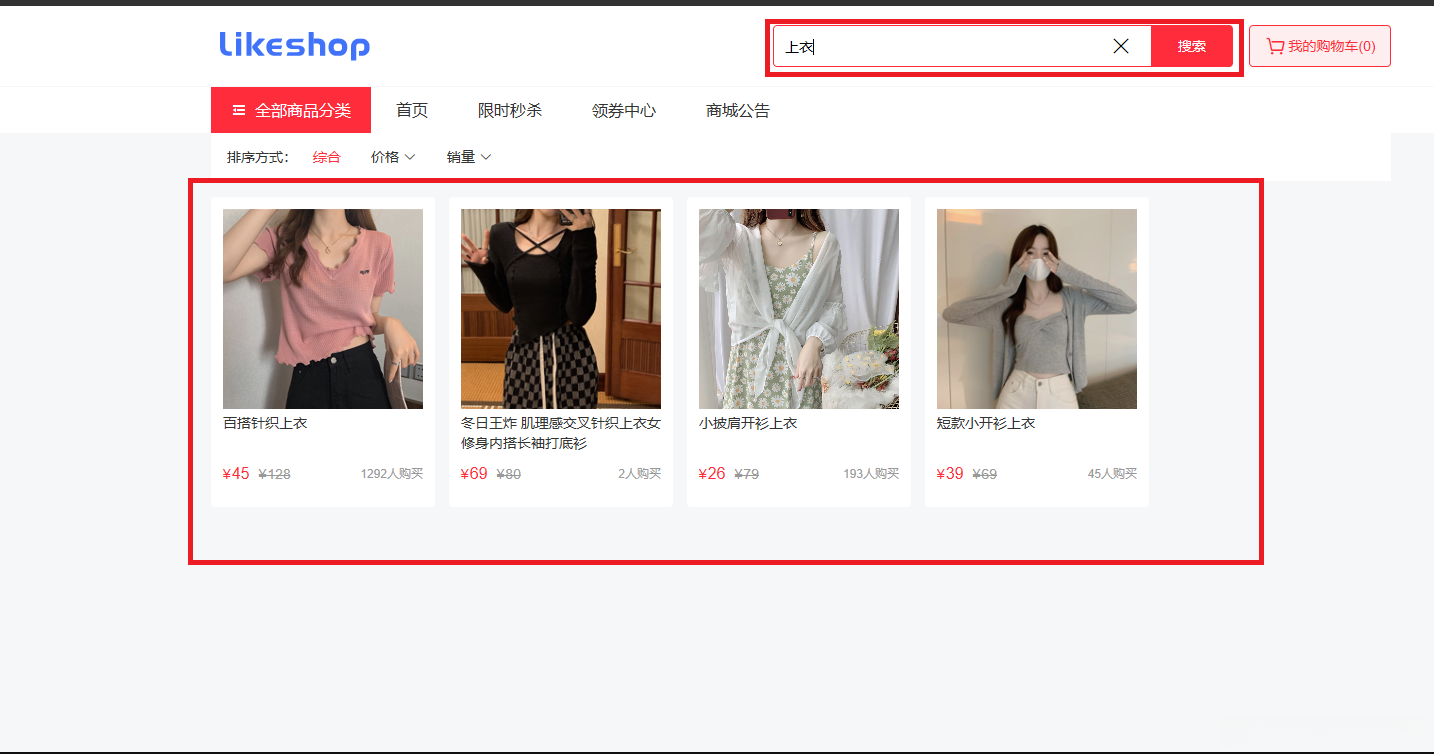Click the ¥69 sale price
Image resolution: width=1434 pixels, height=754 pixels.
[474, 474]
